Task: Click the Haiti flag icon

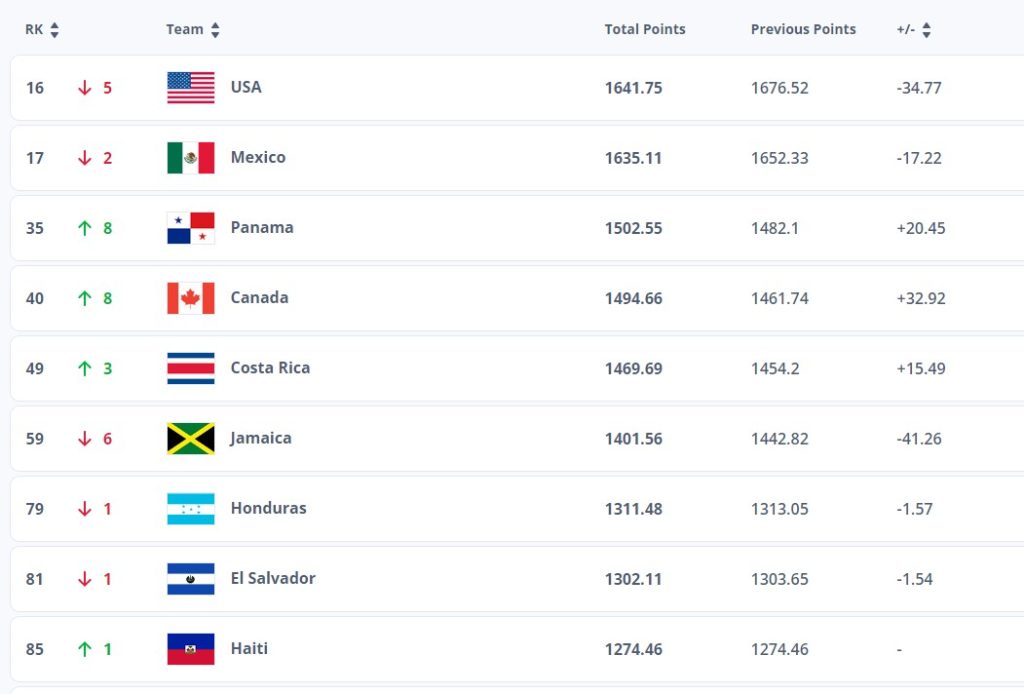Action: pos(191,649)
